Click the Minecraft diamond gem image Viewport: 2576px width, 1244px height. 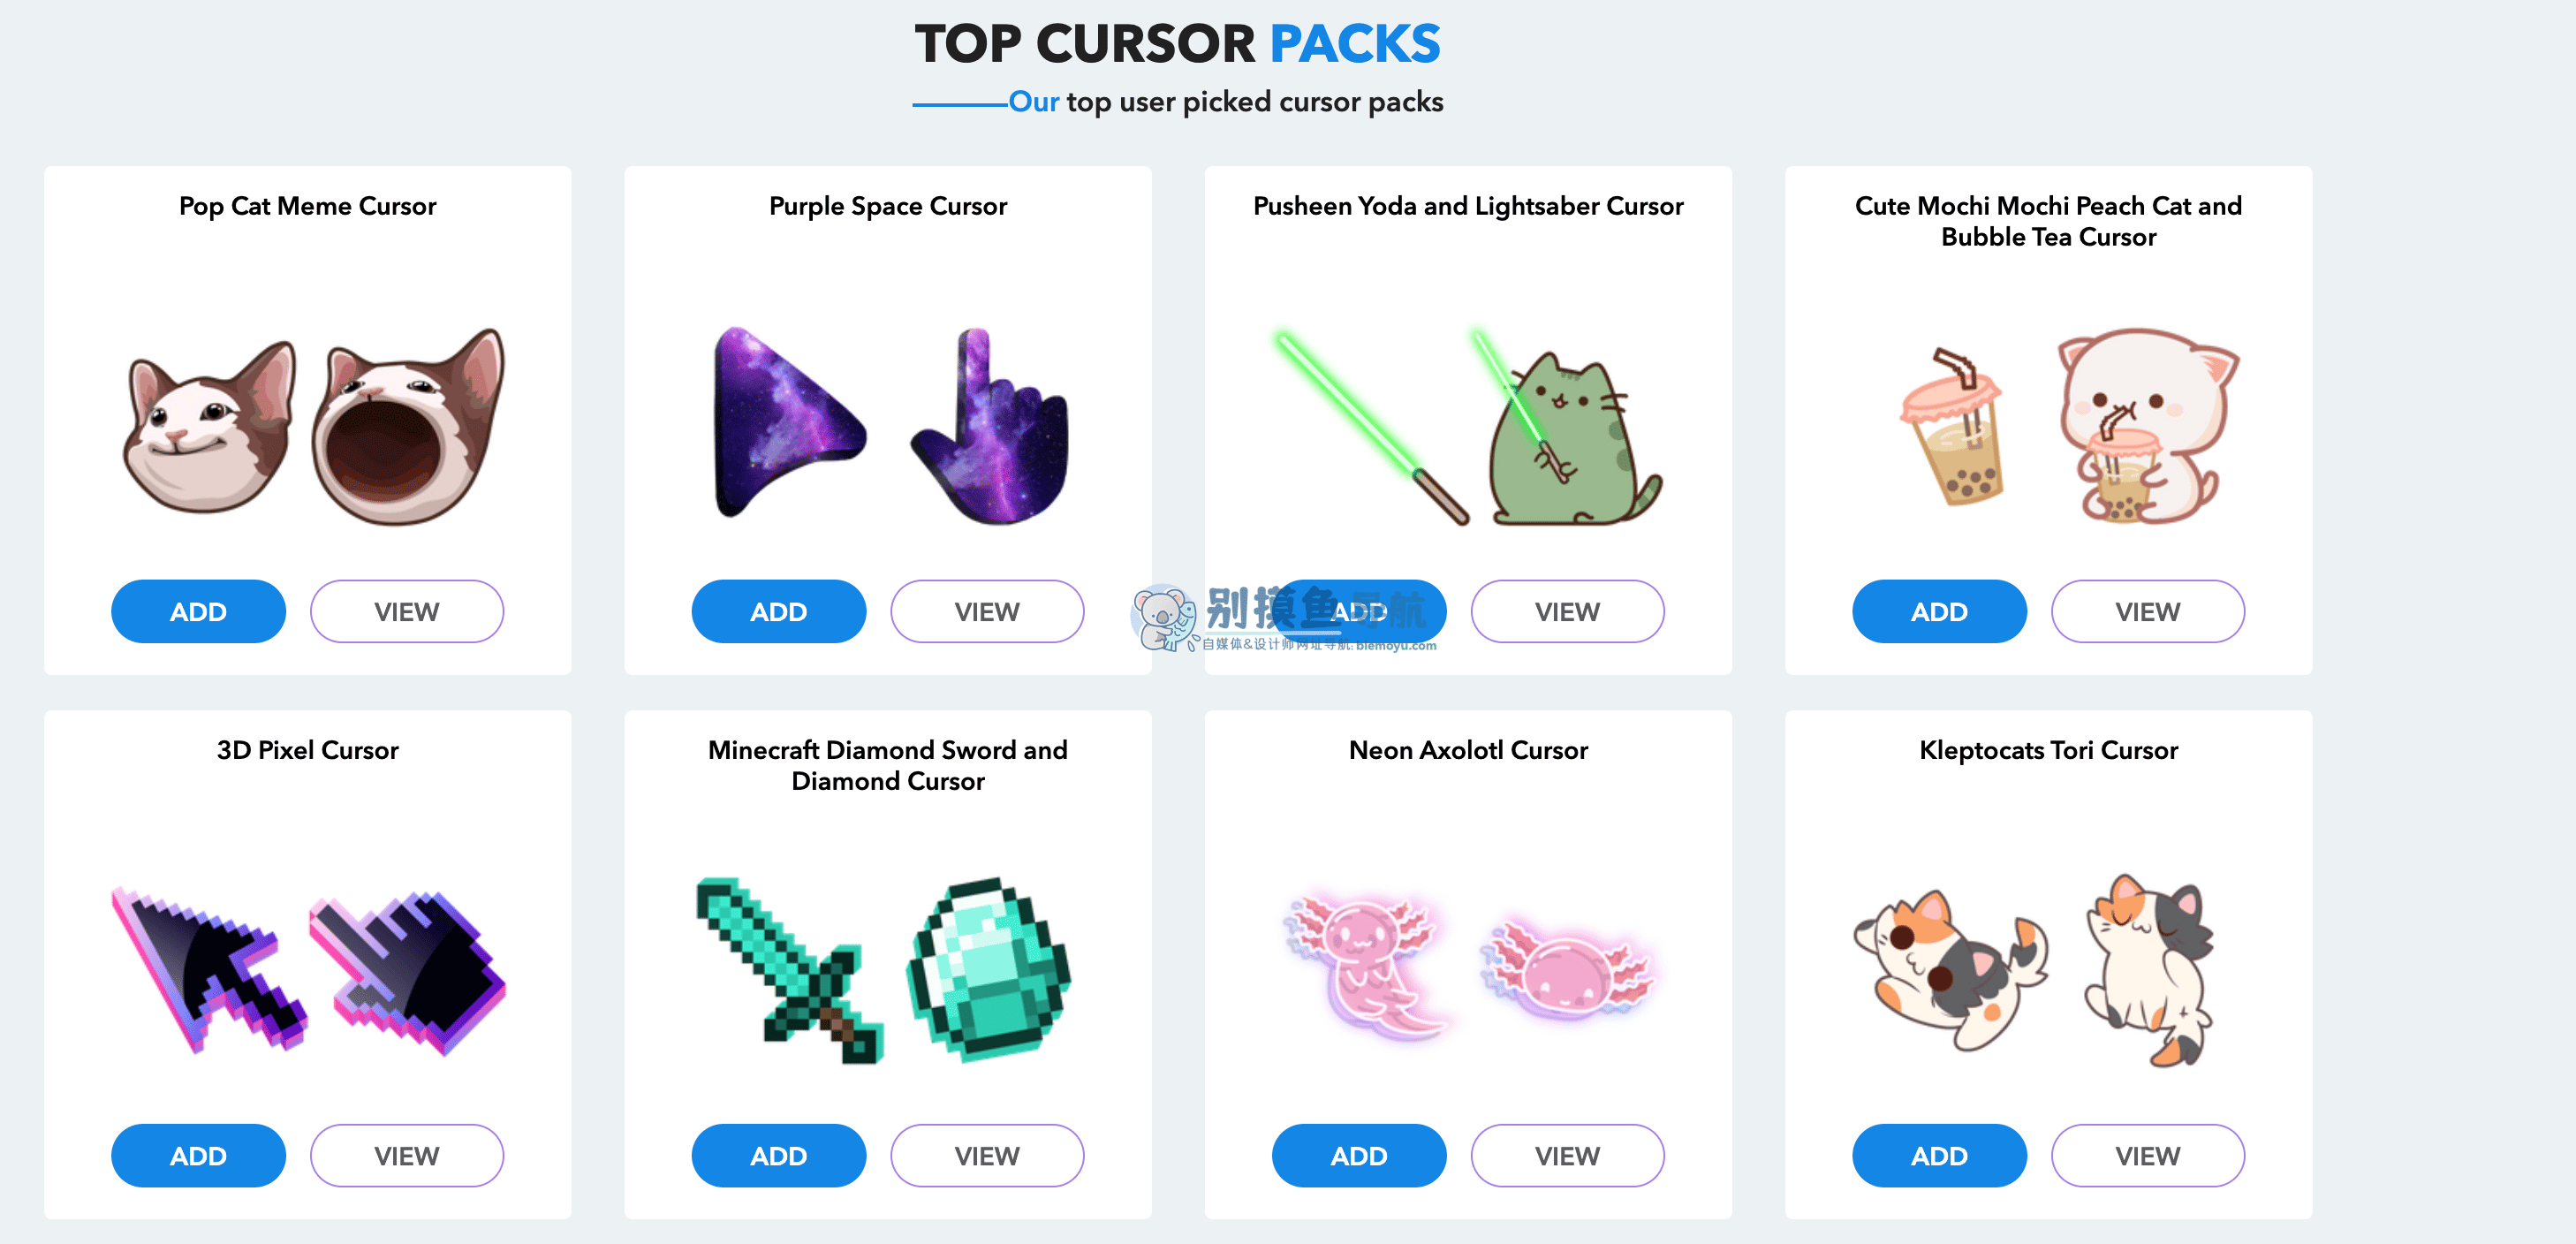click(x=988, y=969)
